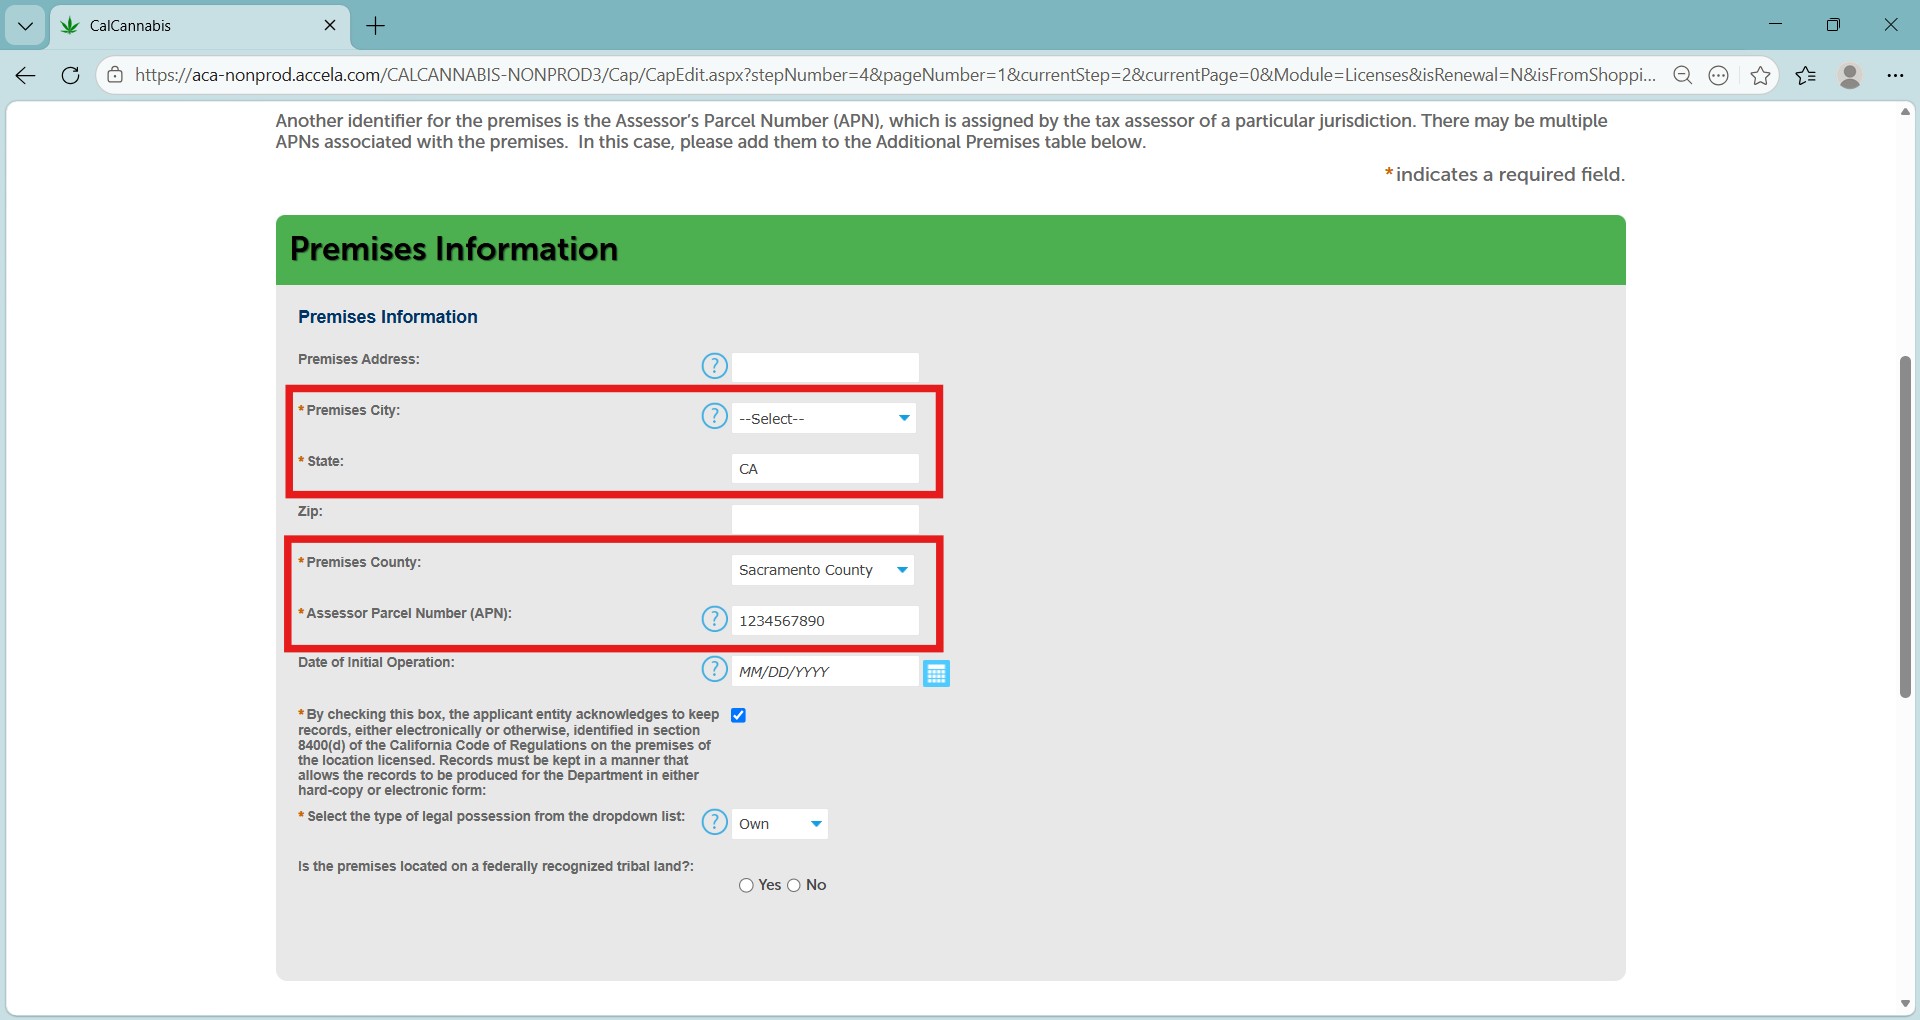This screenshot has width=1920, height=1020.
Task: Minimize the browser window
Action: [x=1776, y=25]
